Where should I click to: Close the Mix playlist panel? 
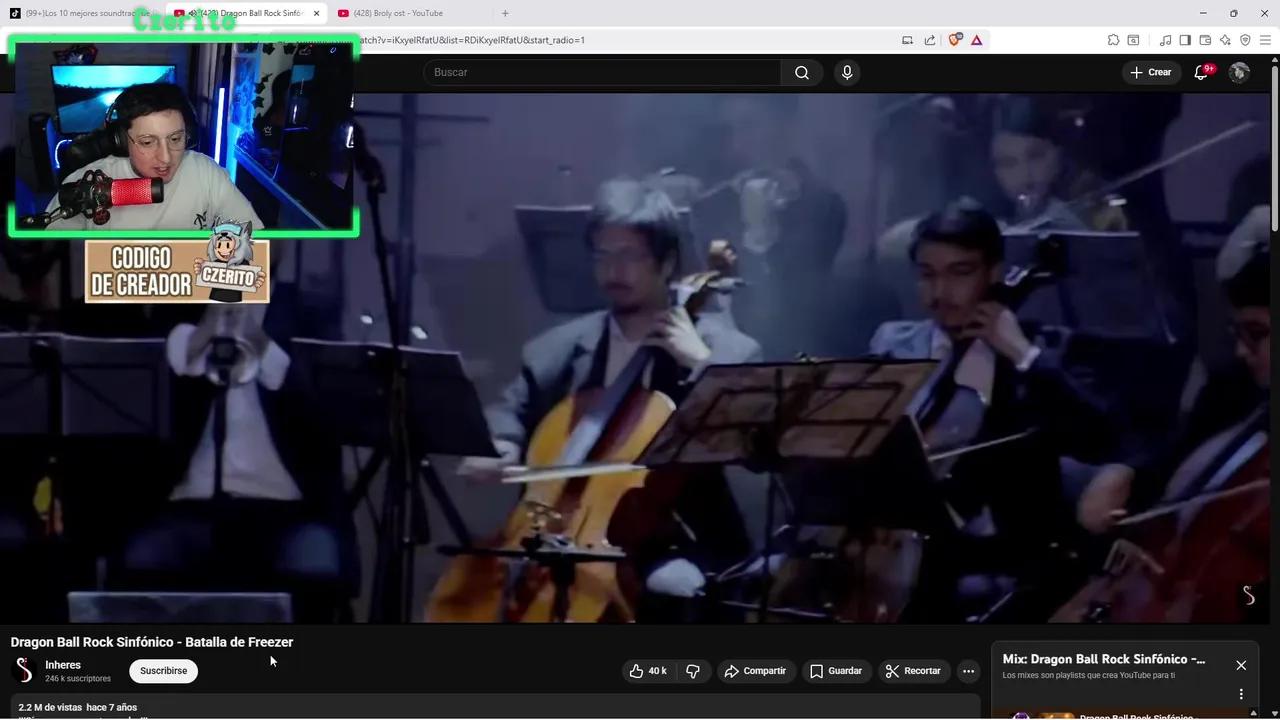click(x=1241, y=665)
